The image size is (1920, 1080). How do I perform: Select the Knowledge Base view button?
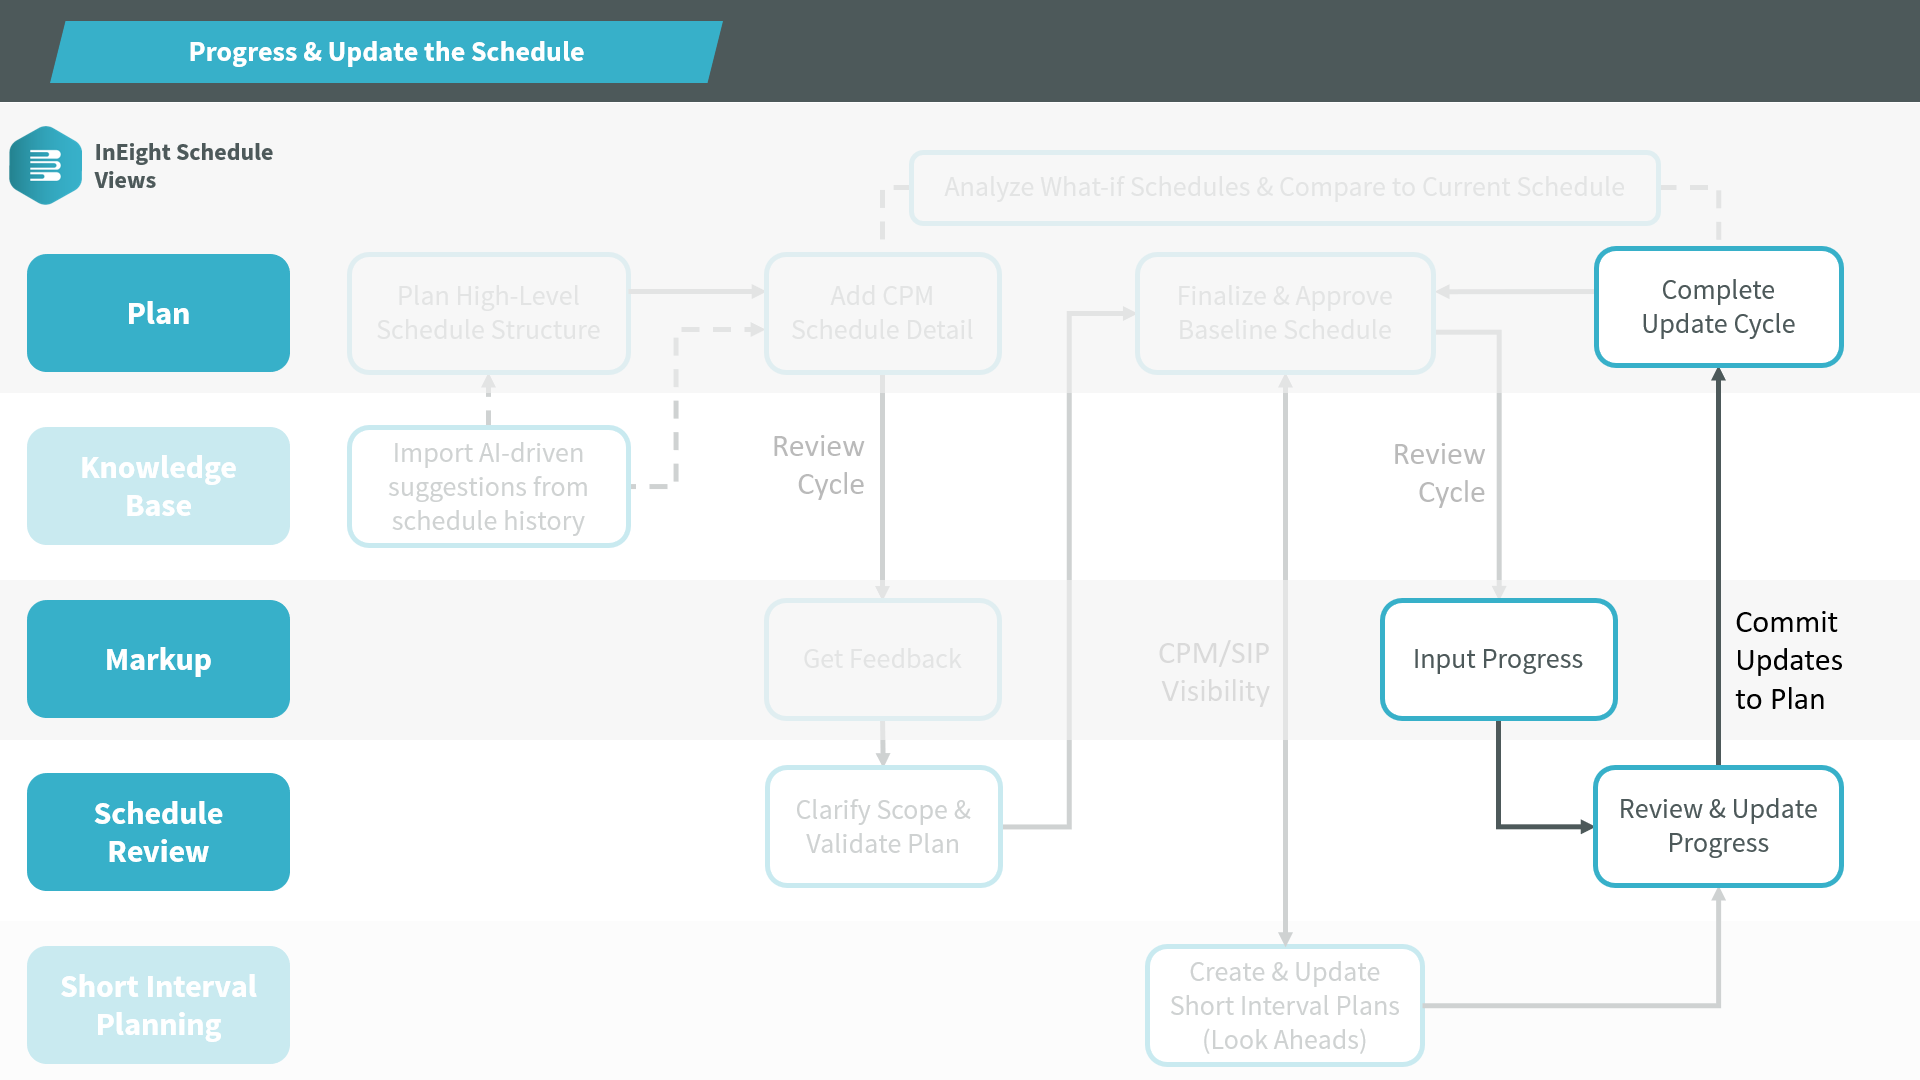158,486
